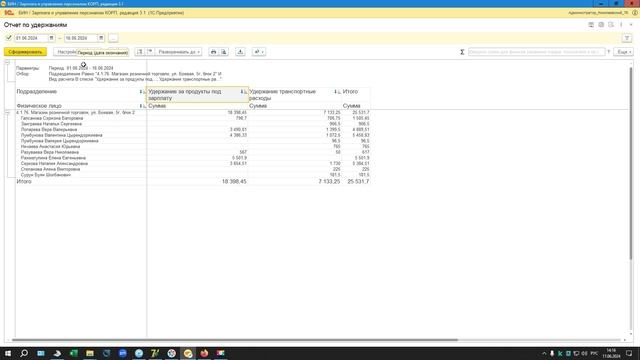Sort by Удержание транспортные расходы column arrow
This screenshot has width=640, height=360.
click(x=337, y=92)
